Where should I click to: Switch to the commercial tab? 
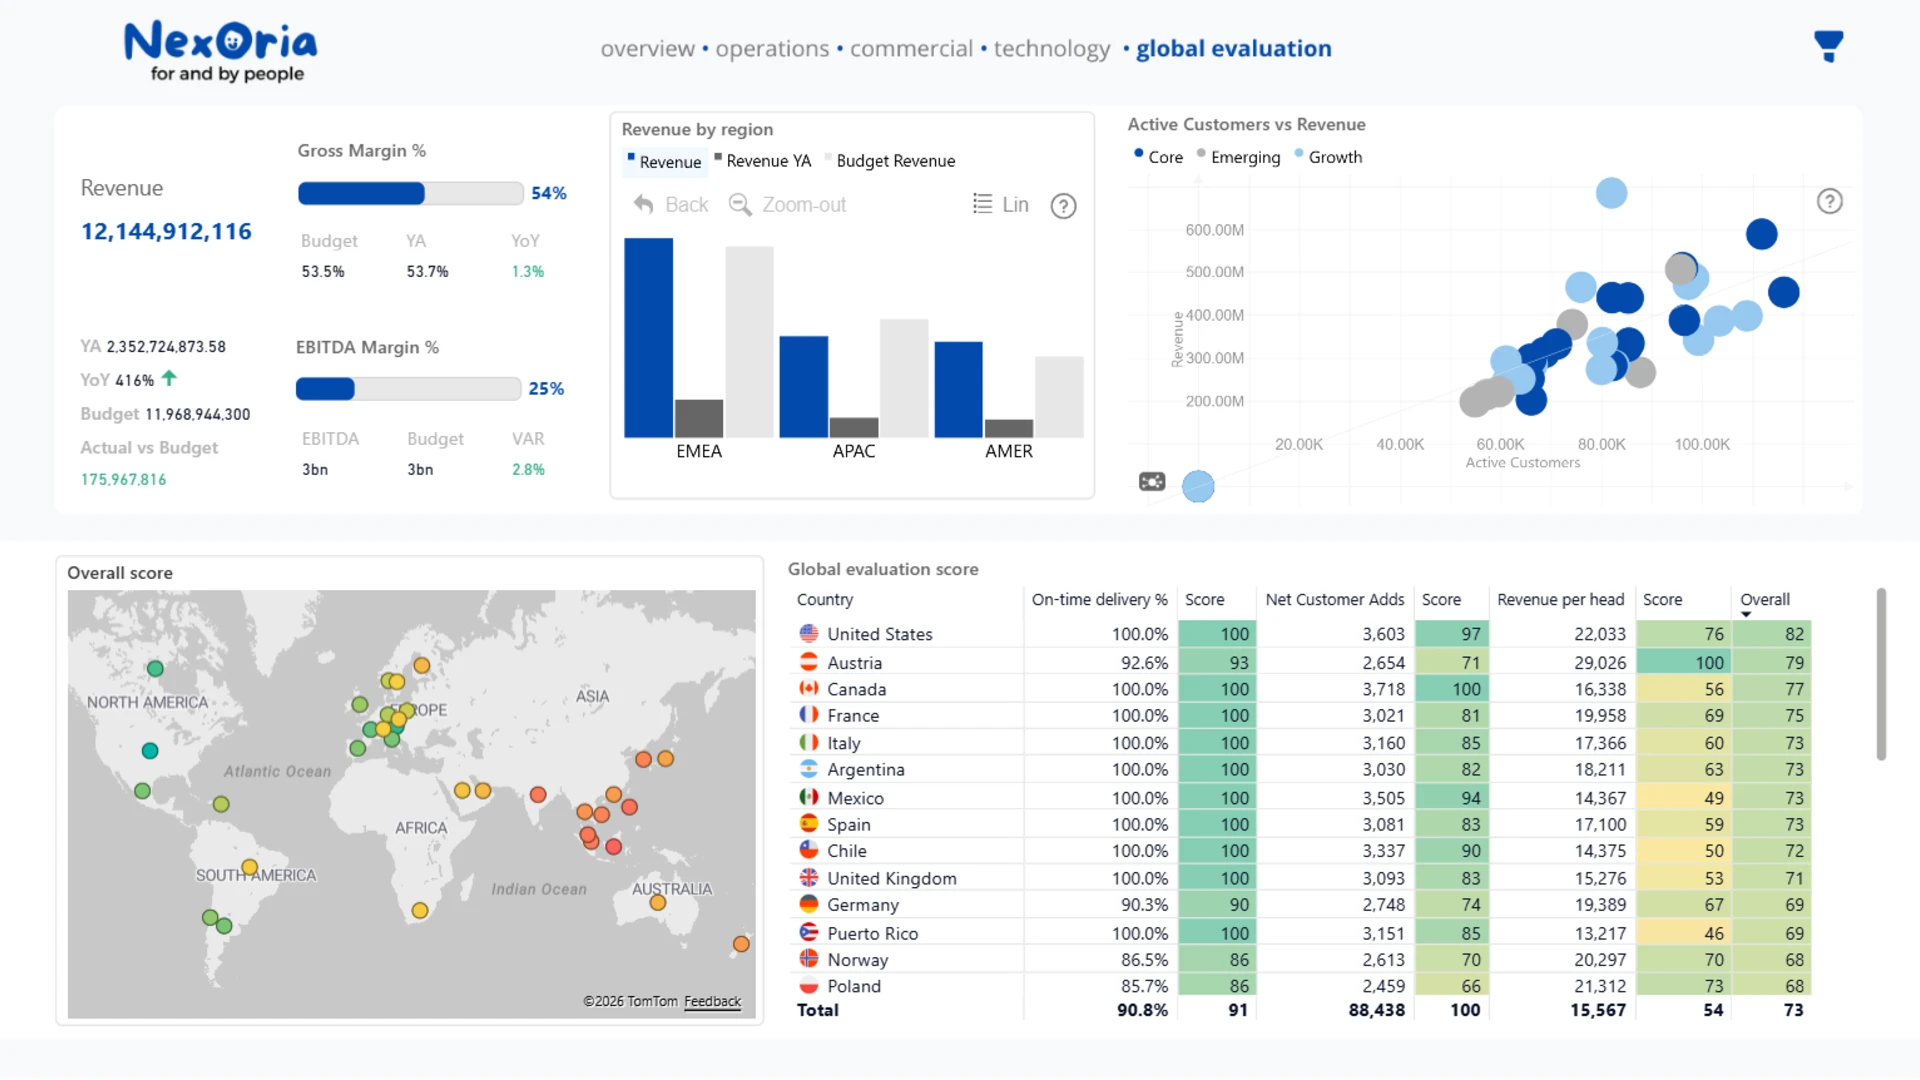point(910,48)
